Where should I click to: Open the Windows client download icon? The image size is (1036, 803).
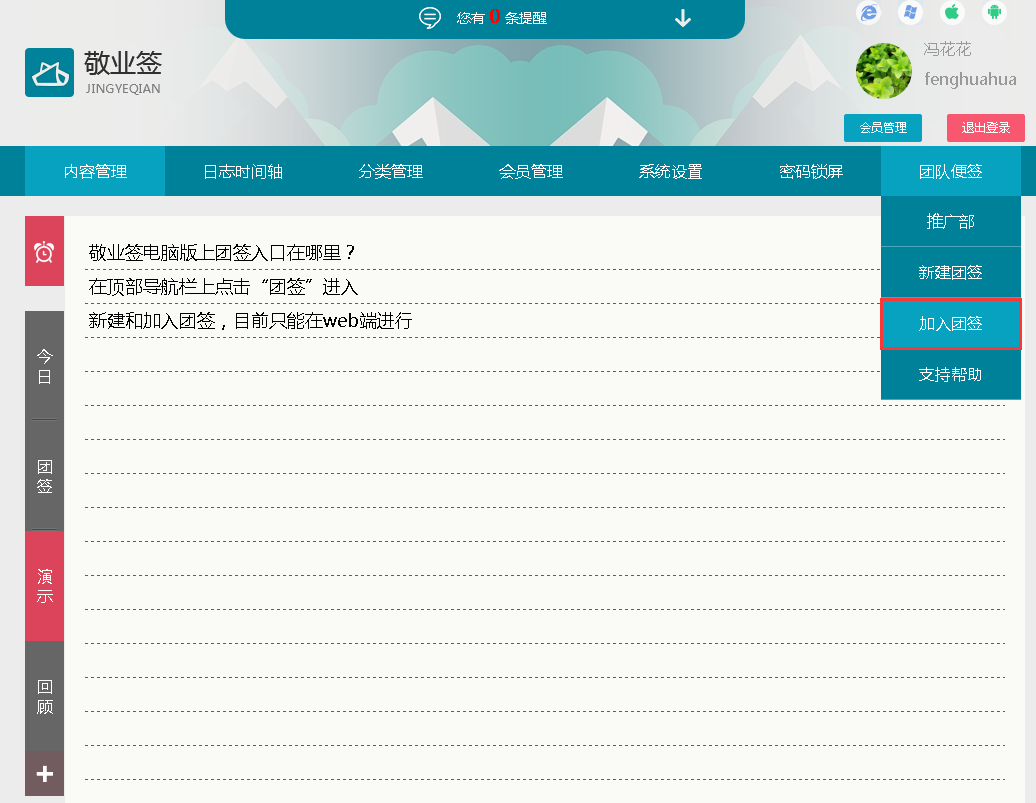910,12
